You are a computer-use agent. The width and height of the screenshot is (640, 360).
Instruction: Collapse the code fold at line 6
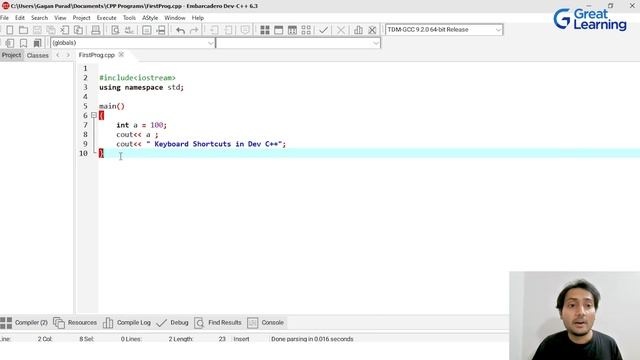pyautogui.click(x=94, y=116)
